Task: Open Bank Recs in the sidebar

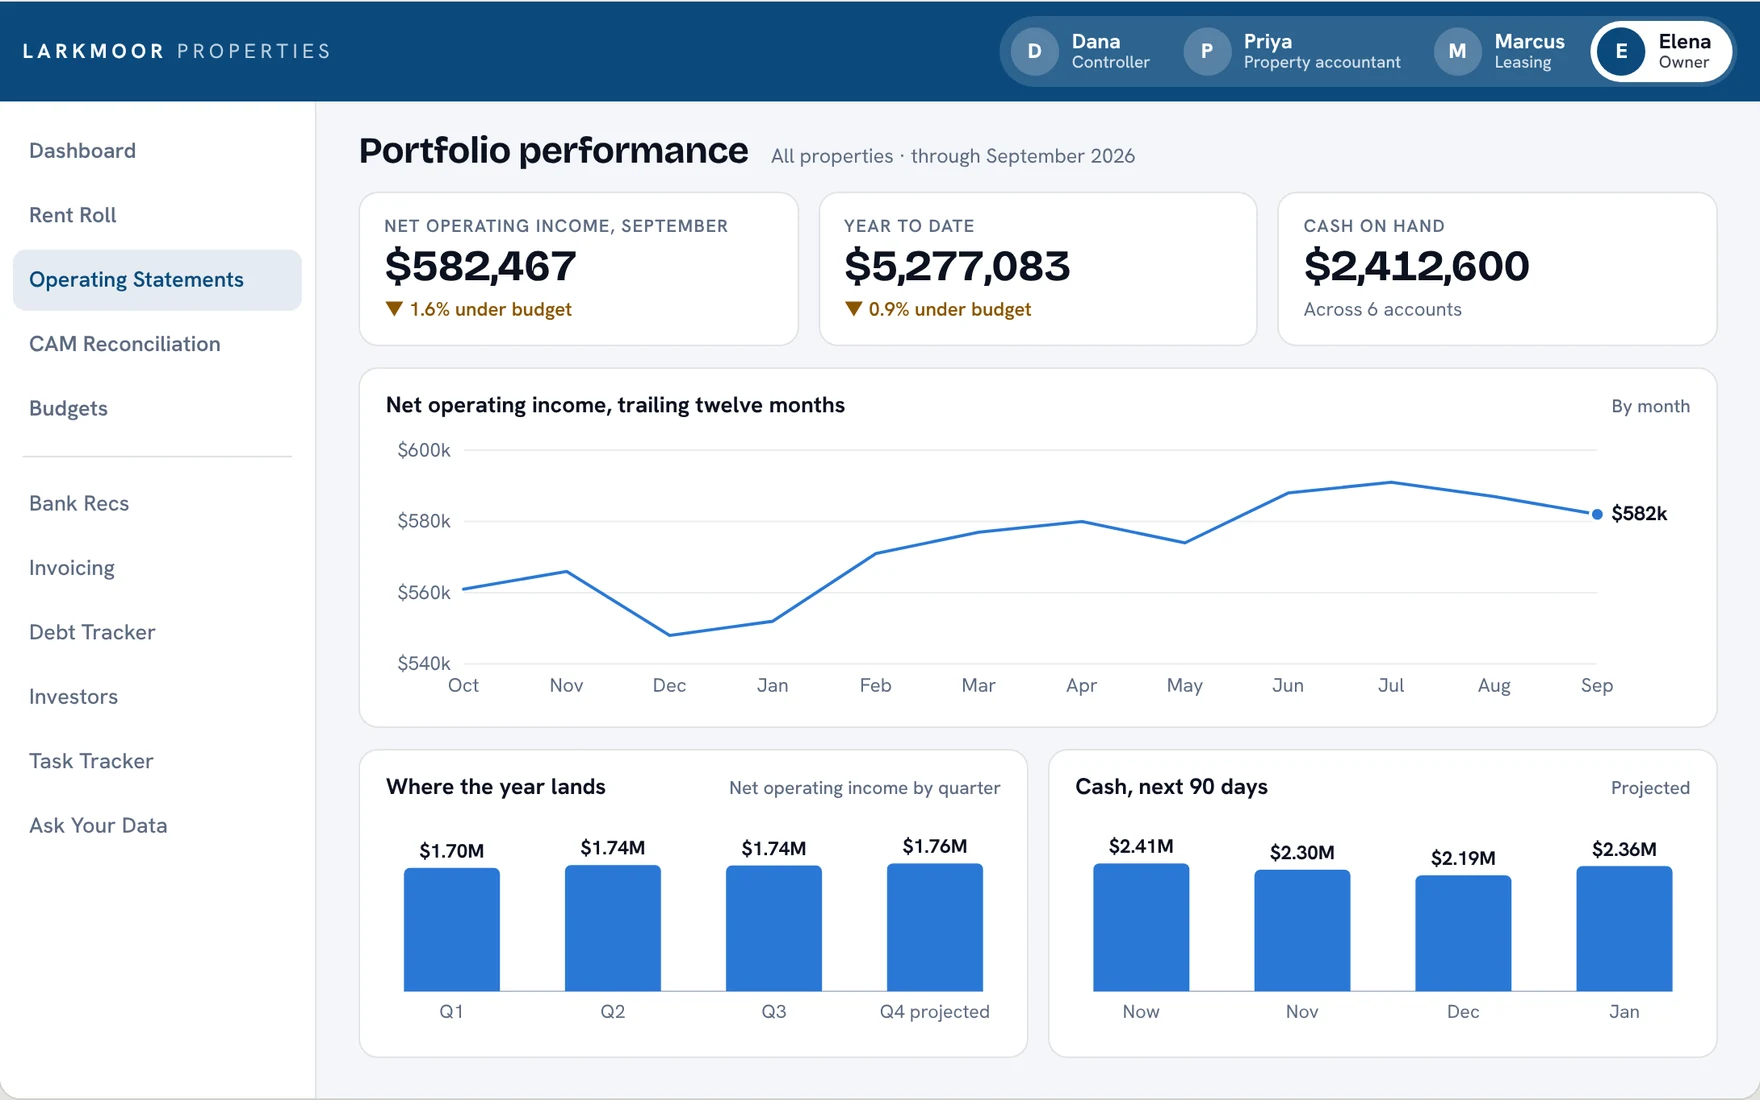Action: pyautogui.click(x=157, y=503)
